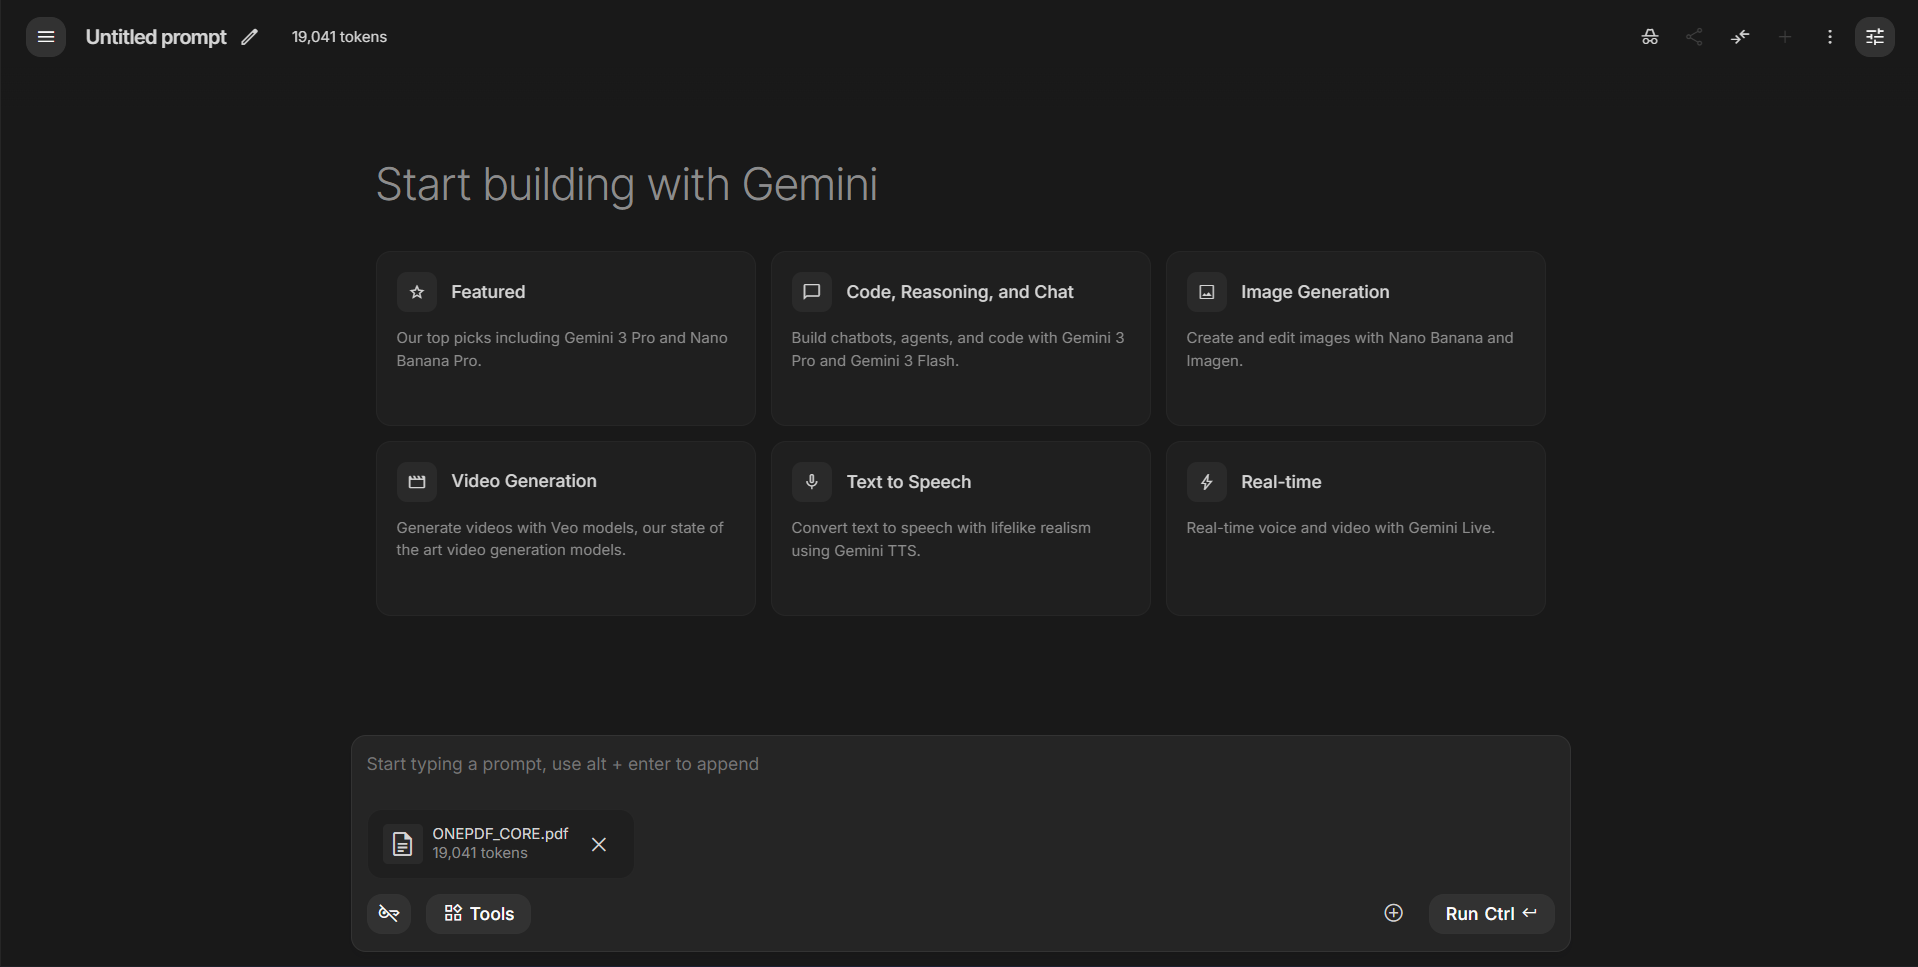Share the current prompt
This screenshot has width=1918, height=967.
coord(1694,36)
